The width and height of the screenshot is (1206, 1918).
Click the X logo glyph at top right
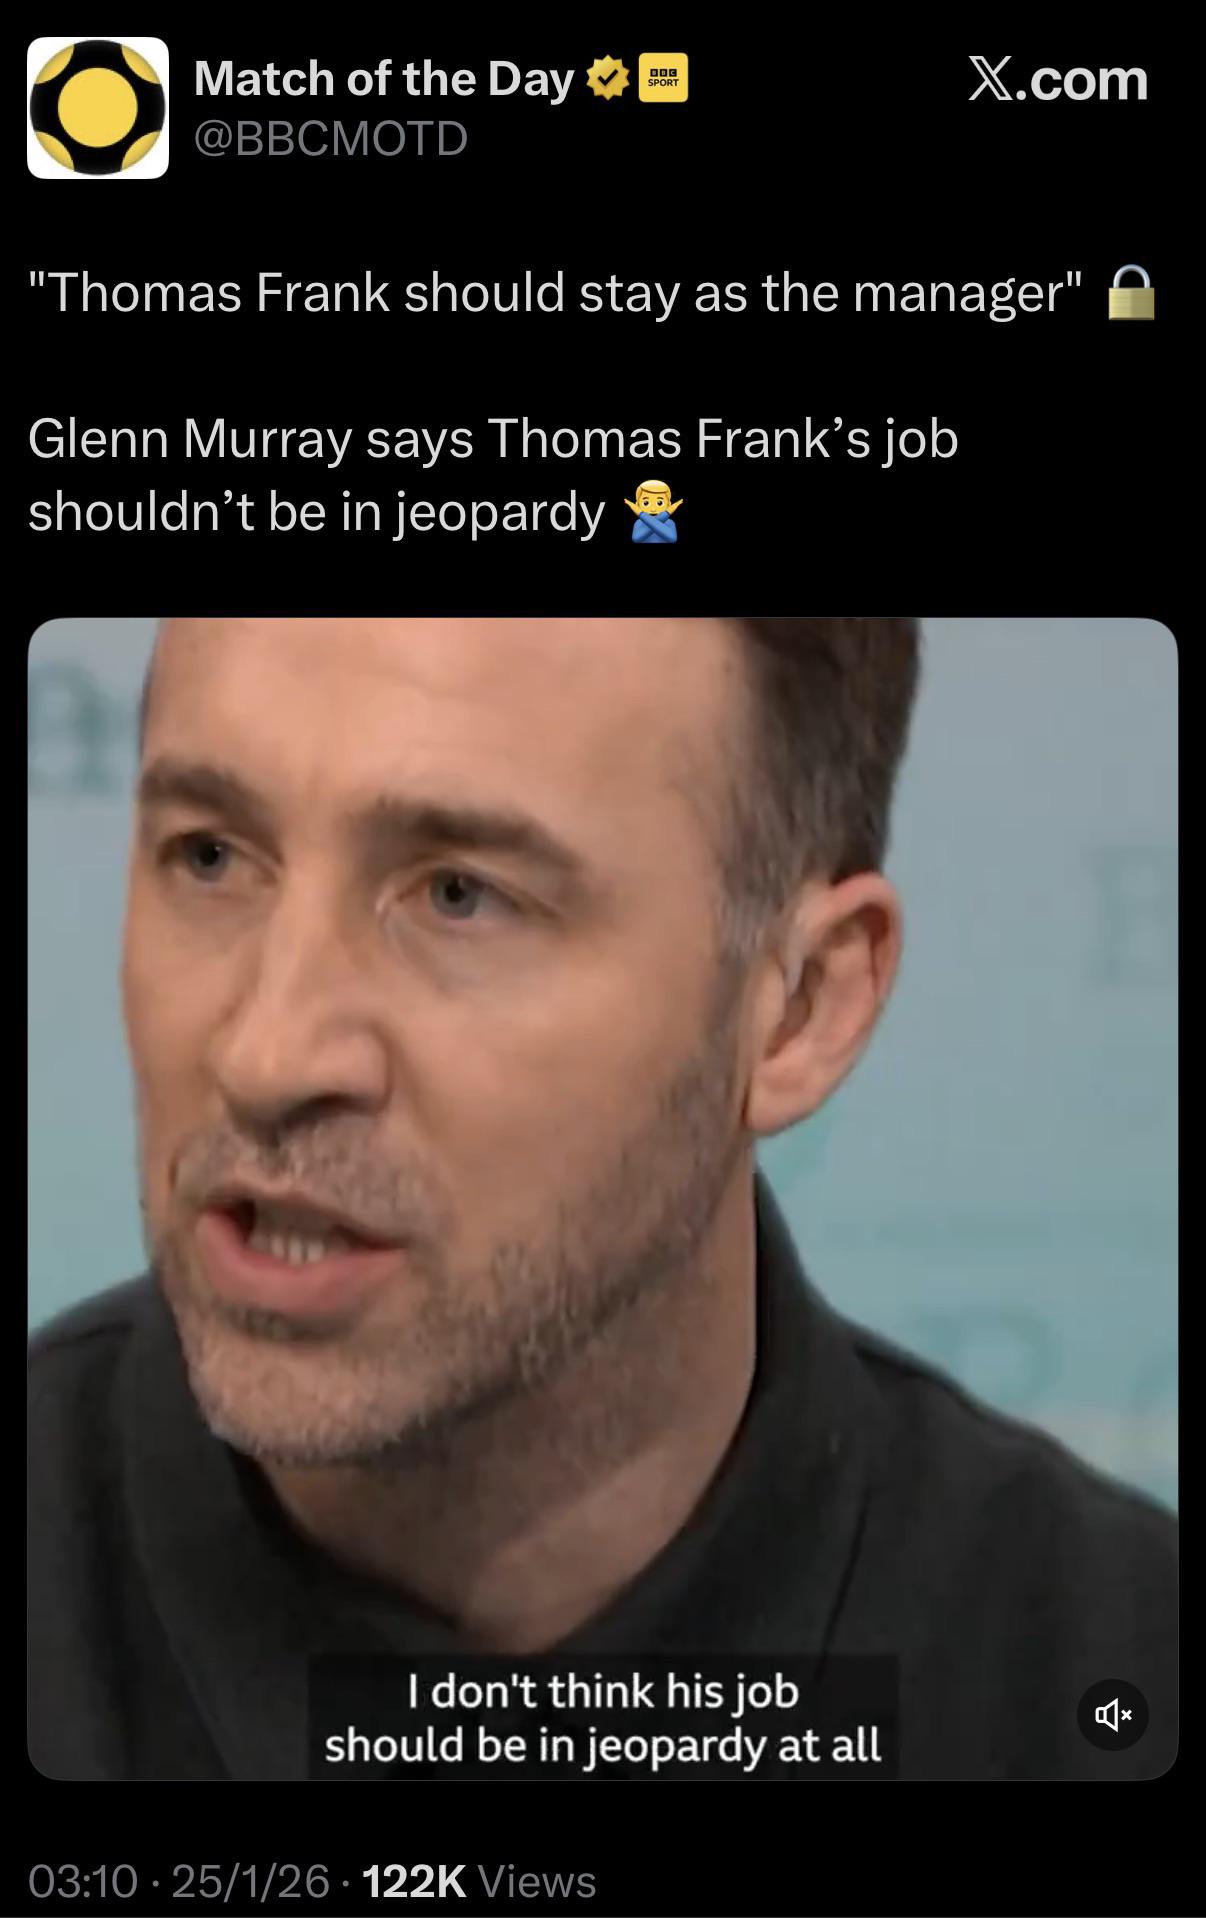click(x=992, y=79)
